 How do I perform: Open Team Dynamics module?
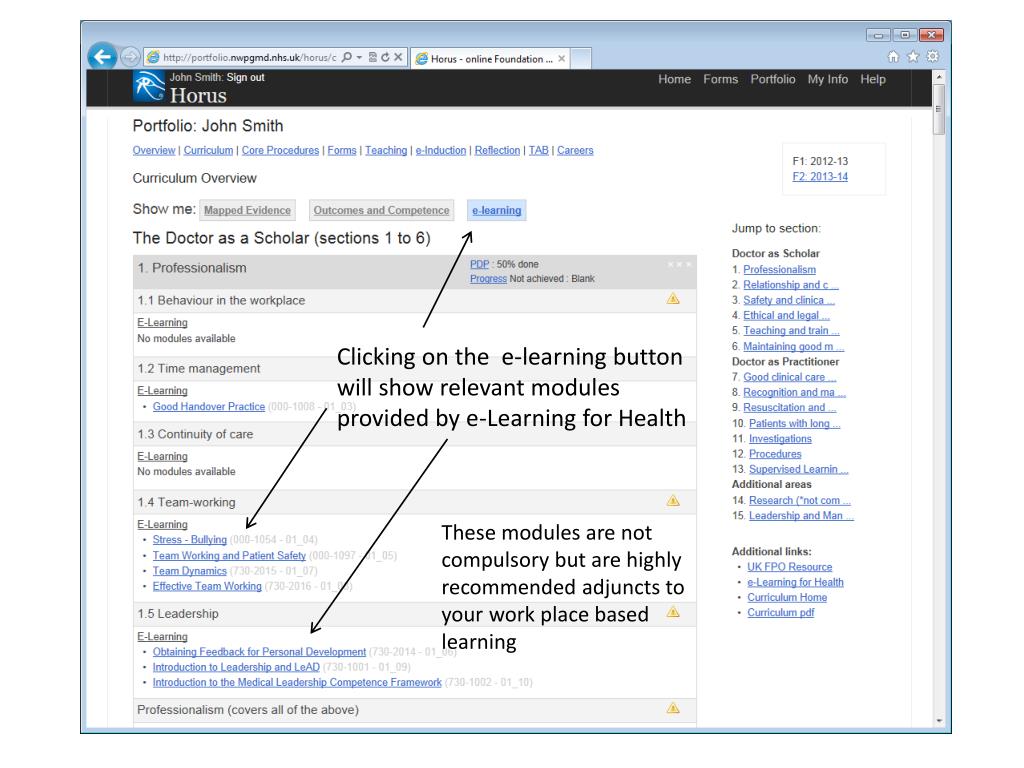[x=189, y=571]
